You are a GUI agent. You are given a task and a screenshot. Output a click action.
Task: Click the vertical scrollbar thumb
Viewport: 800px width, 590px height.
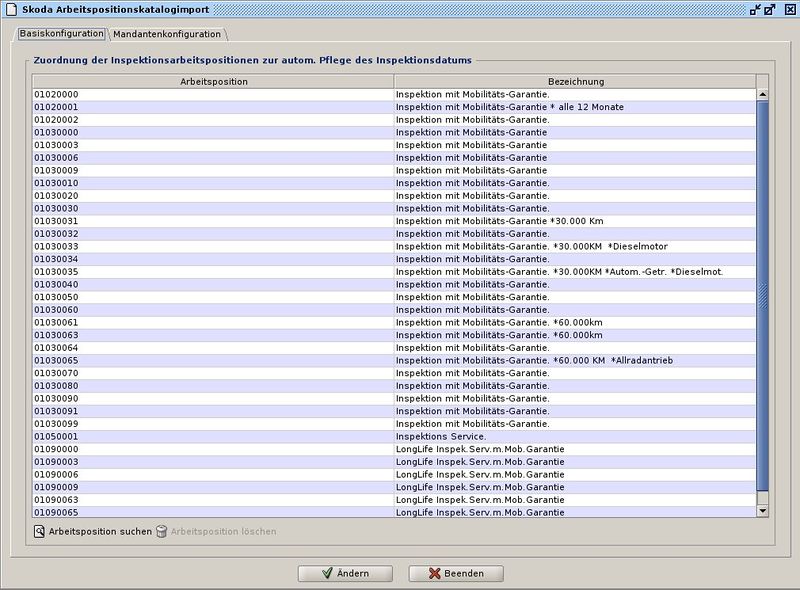click(763, 296)
